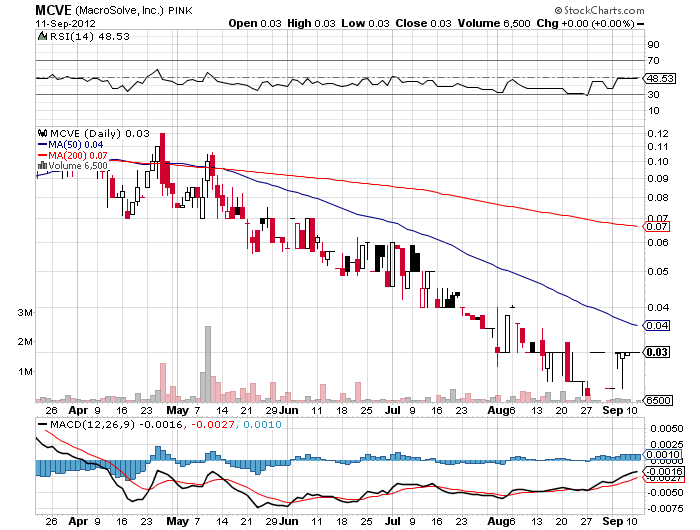This screenshot has width=700, height=530.
Task: Click the MACD(12,26,9) -0.0016 label
Action: tap(117, 424)
